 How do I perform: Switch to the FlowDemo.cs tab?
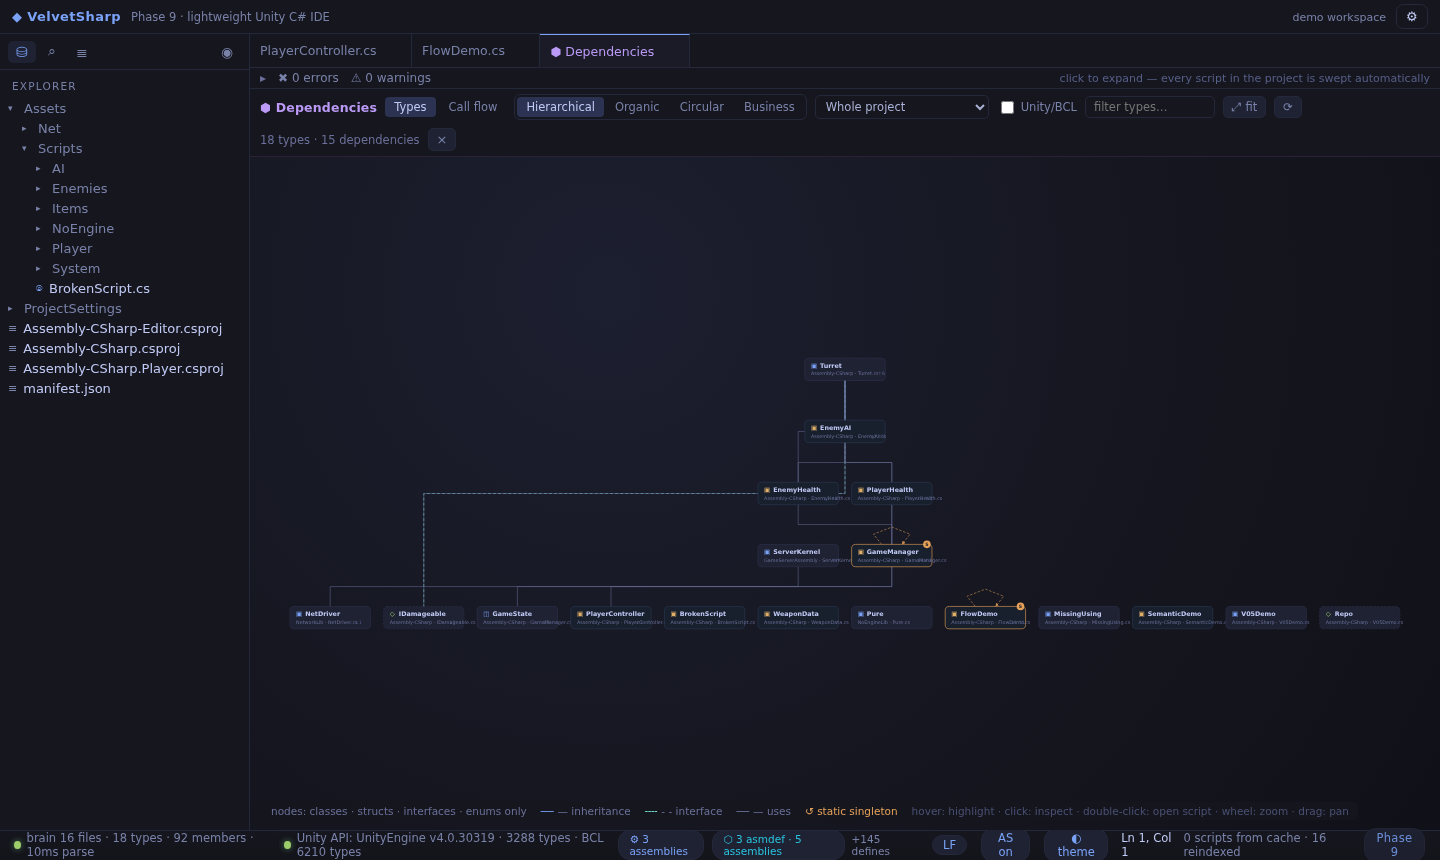pos(475,51)
